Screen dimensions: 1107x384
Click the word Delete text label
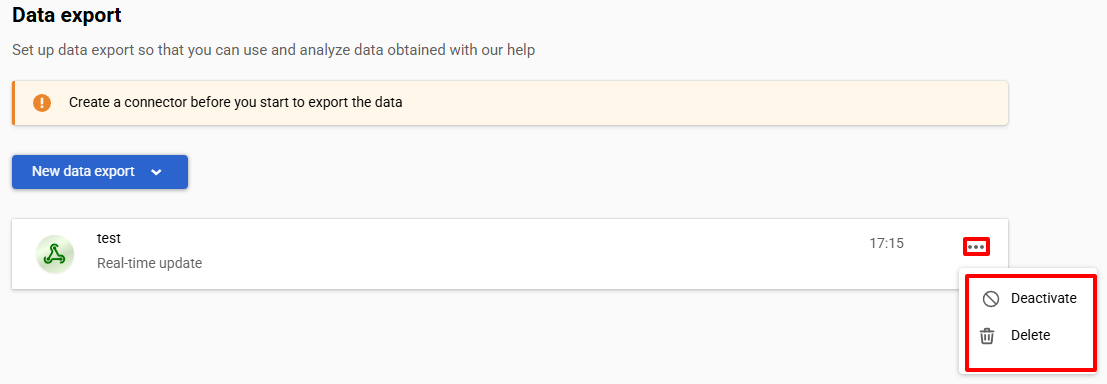pyautogui.click(x=1031, y=335)
